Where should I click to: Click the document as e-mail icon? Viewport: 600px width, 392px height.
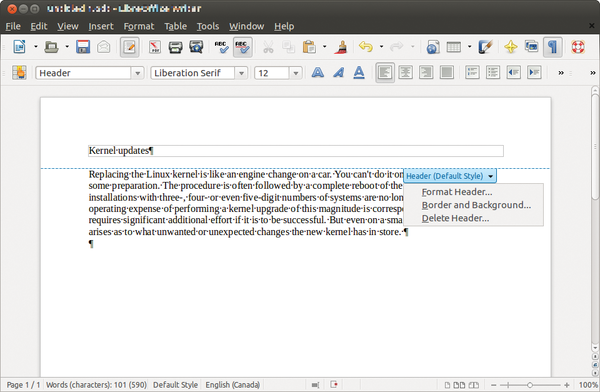tap(104, 47)
